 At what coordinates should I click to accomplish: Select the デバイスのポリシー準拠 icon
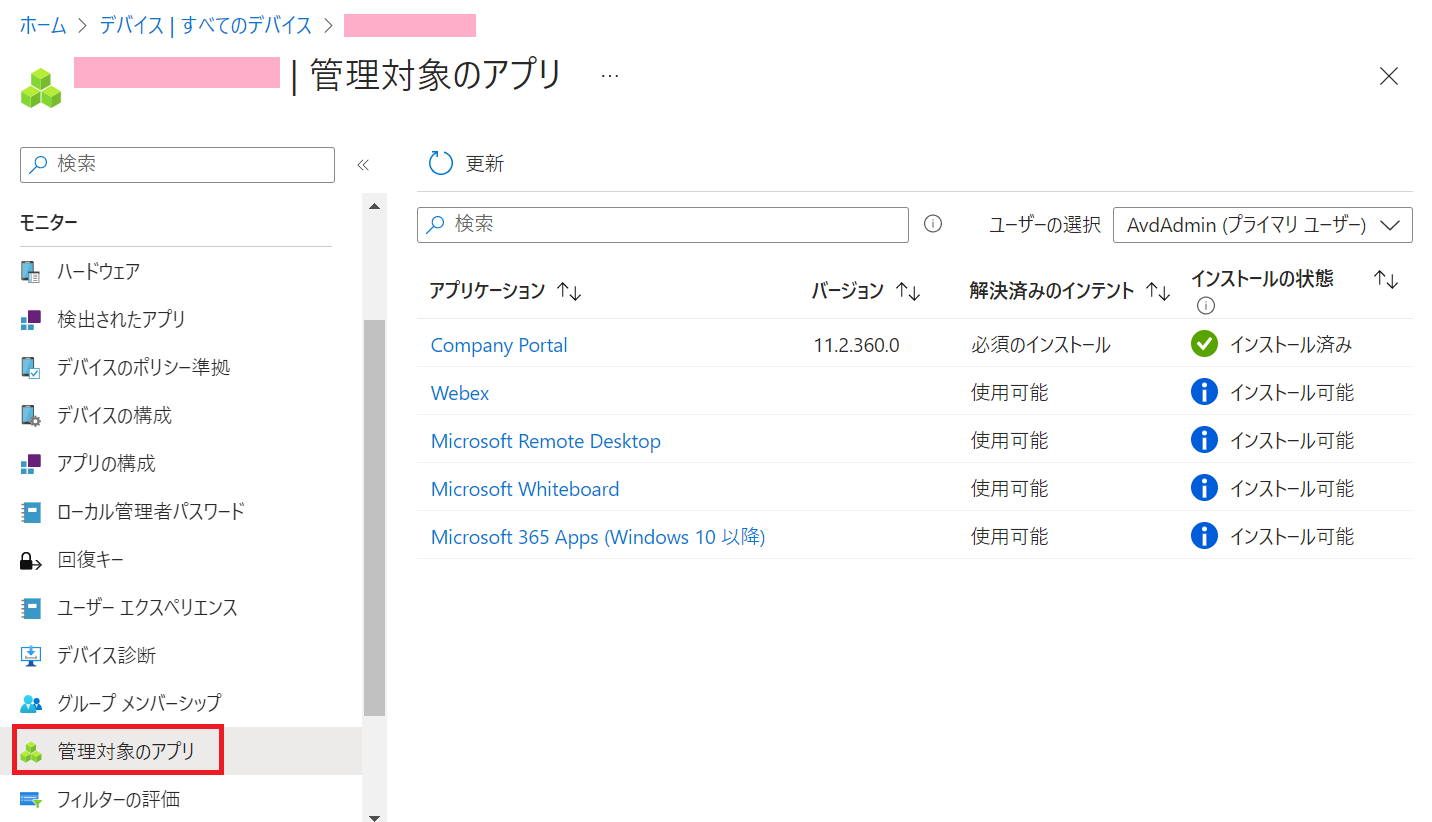pyautogui.click(x=31, y=368)
